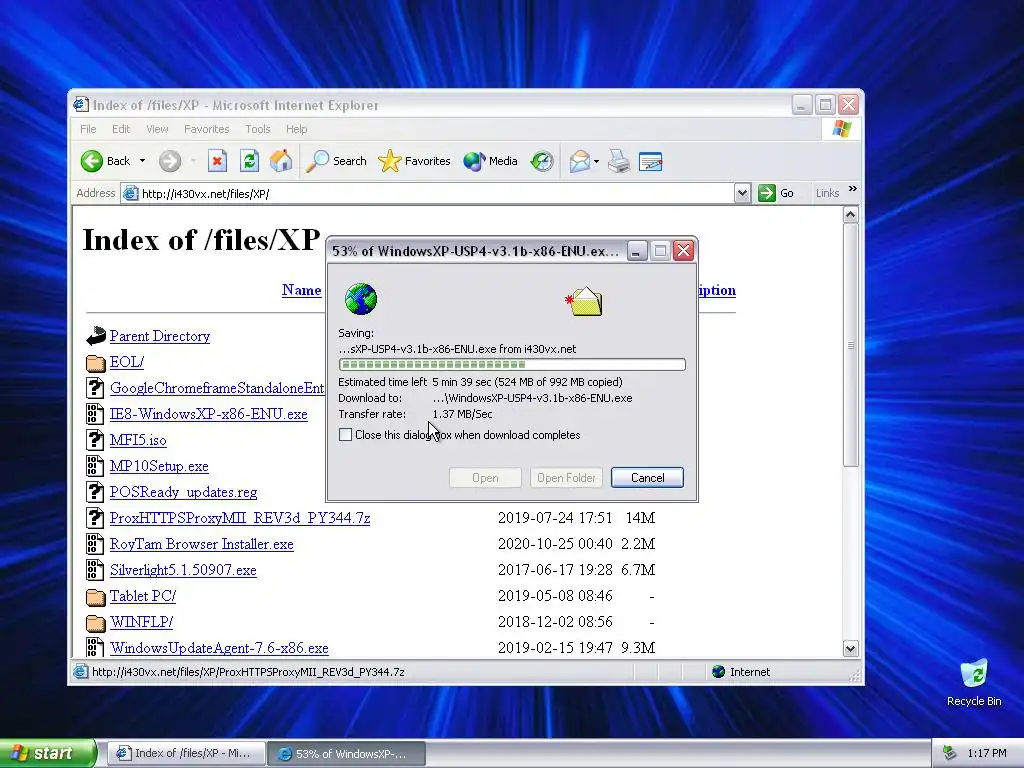Minimize the download dialog window

(637, 251)
